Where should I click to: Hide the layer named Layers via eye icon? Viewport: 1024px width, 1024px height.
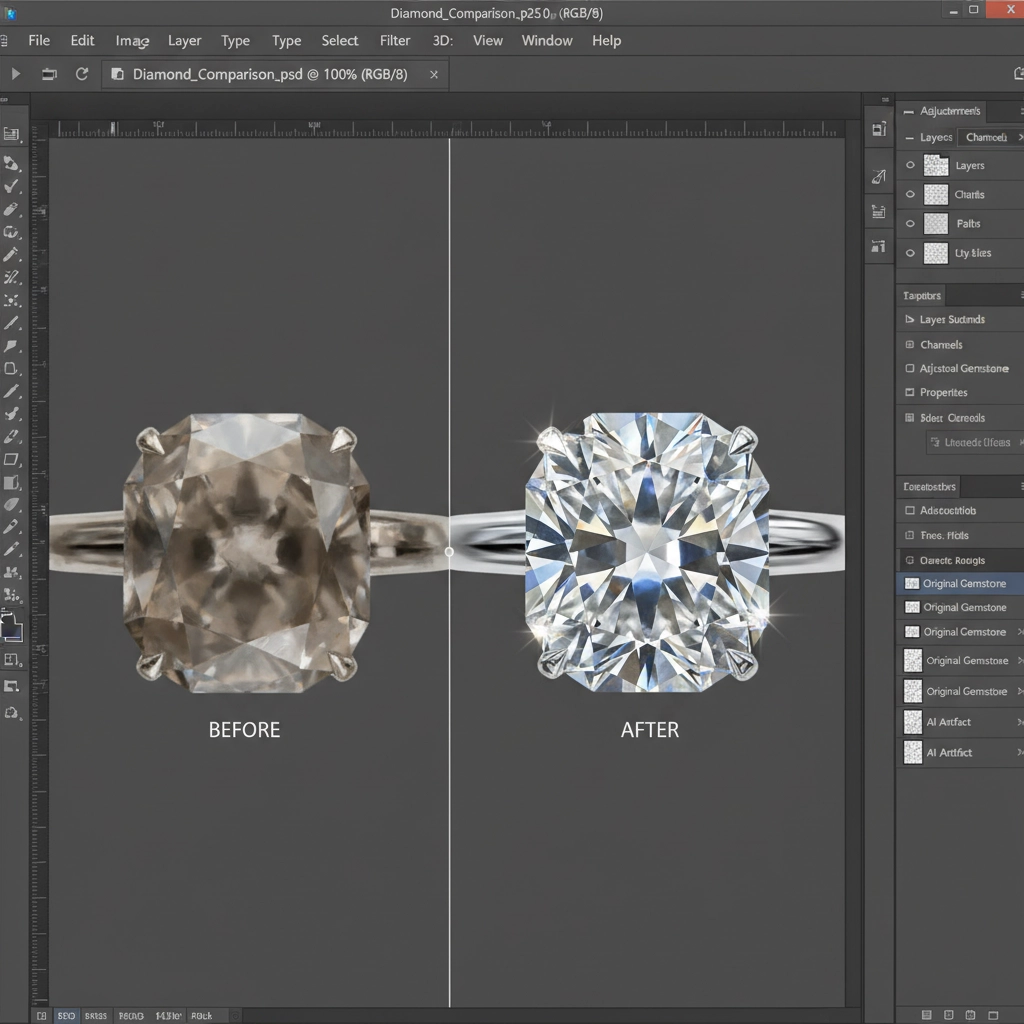click(910, 165)
